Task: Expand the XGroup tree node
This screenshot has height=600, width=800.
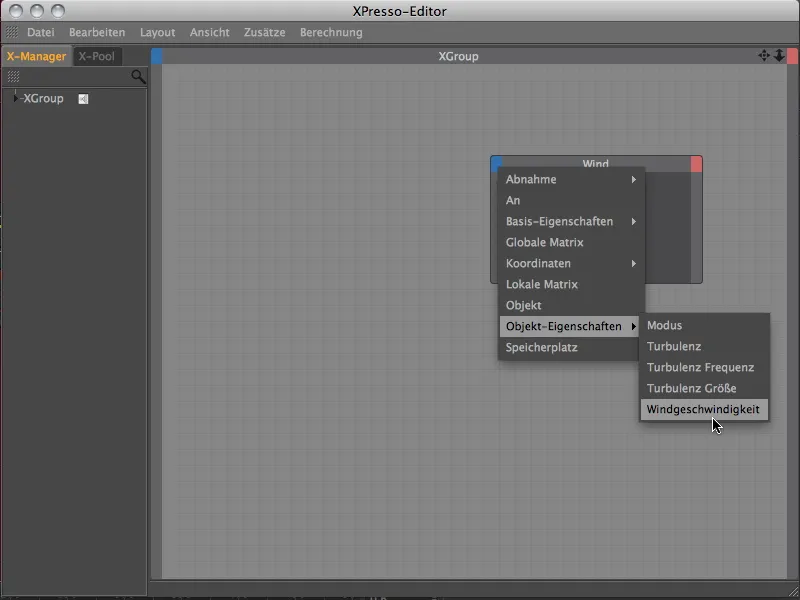Action: pyautogui.click(x=15, y=98)
